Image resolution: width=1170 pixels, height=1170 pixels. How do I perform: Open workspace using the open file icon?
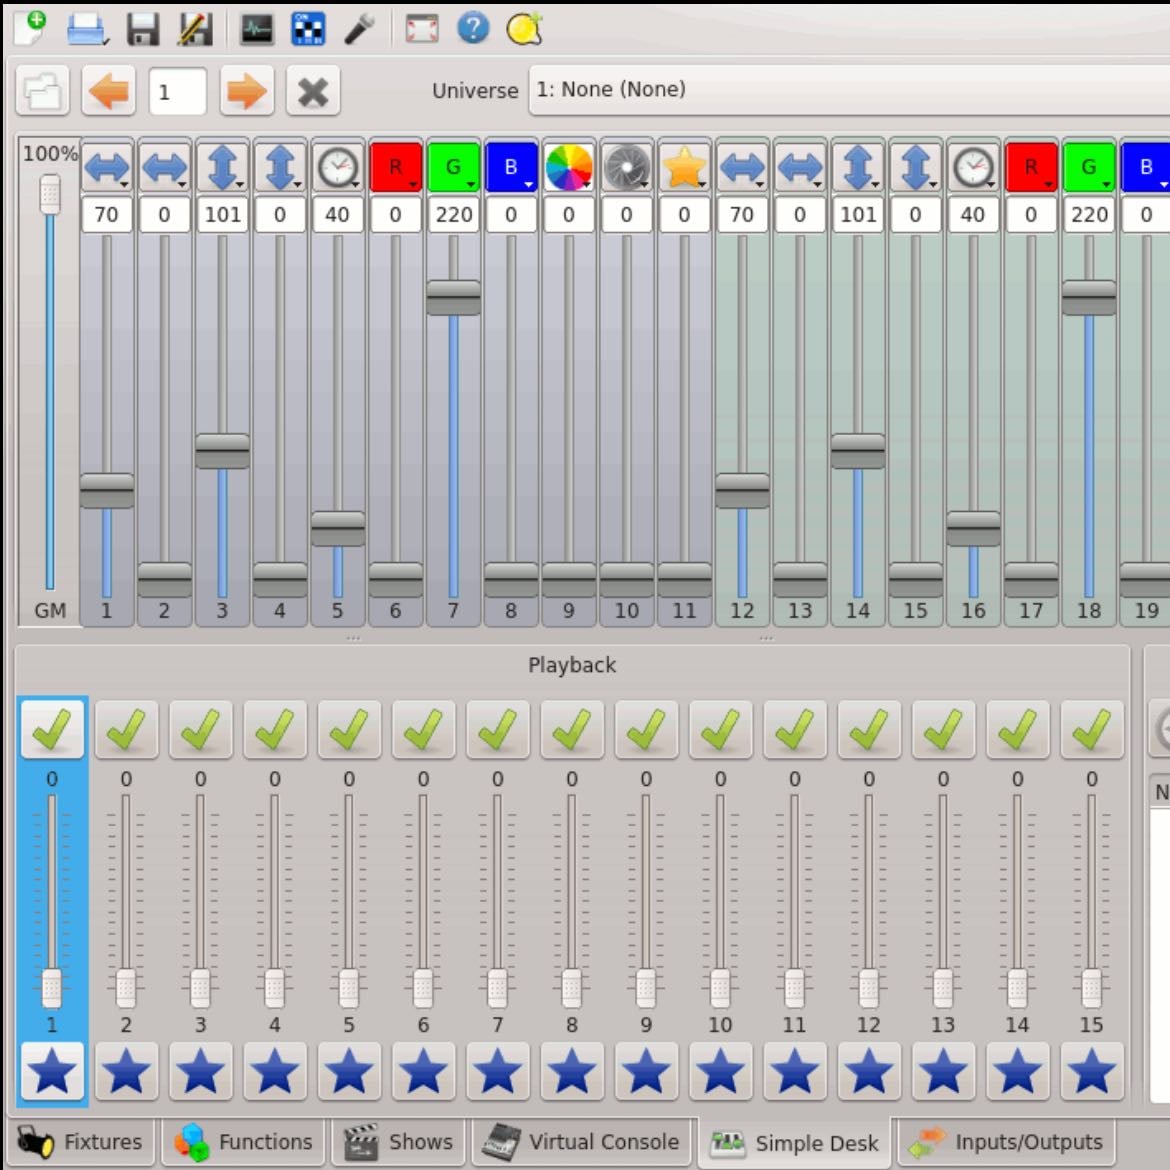click(87, 30)
